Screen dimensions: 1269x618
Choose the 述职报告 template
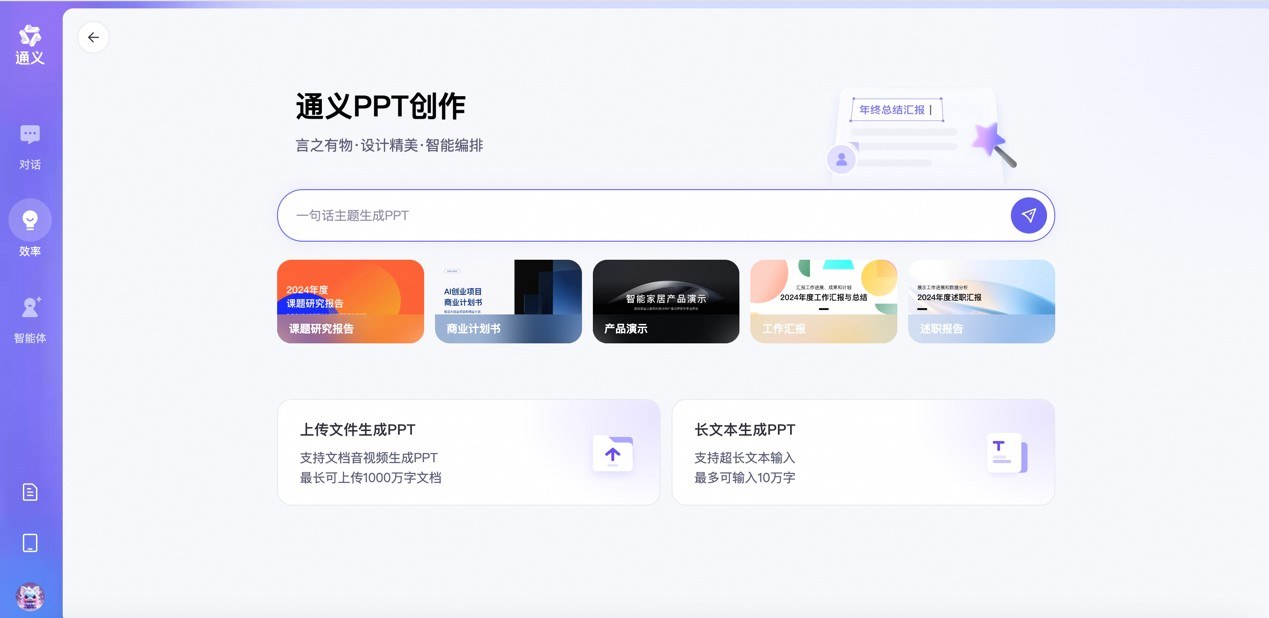coord(981,301)
